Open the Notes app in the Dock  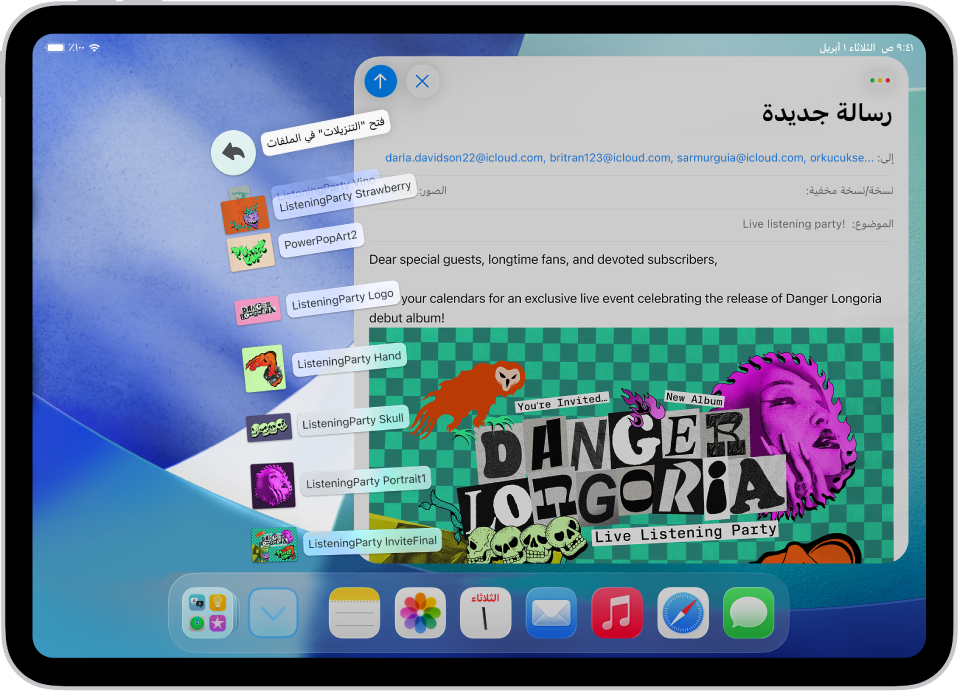point(354,610)
